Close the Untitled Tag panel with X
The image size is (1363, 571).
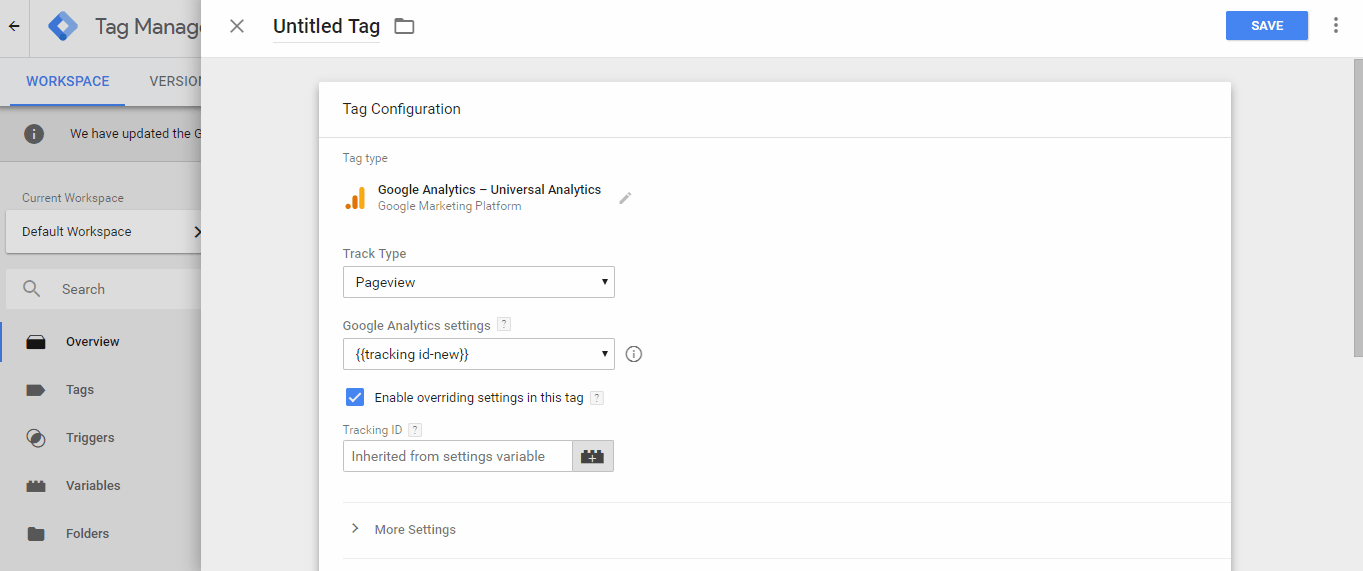[237, 27]
